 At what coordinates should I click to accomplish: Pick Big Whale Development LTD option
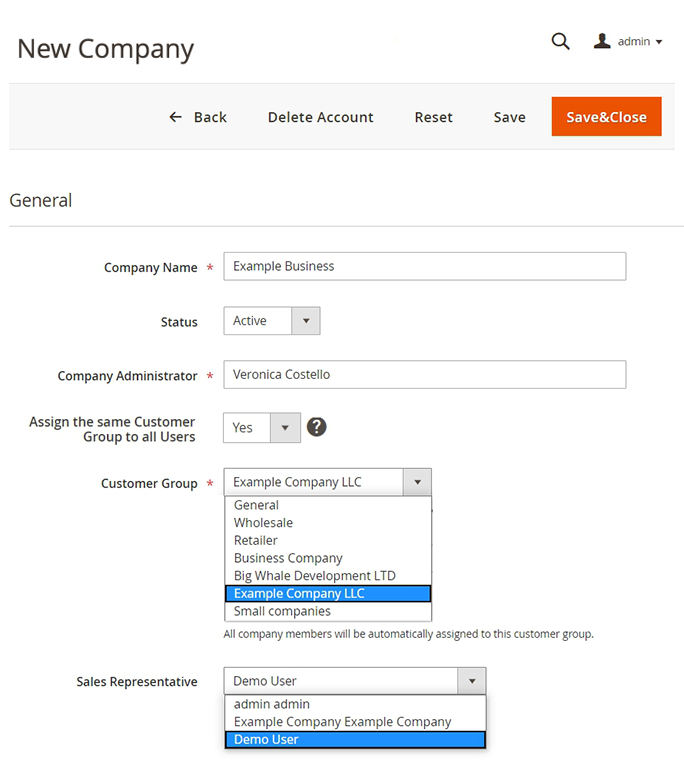[x=314, y=576]
